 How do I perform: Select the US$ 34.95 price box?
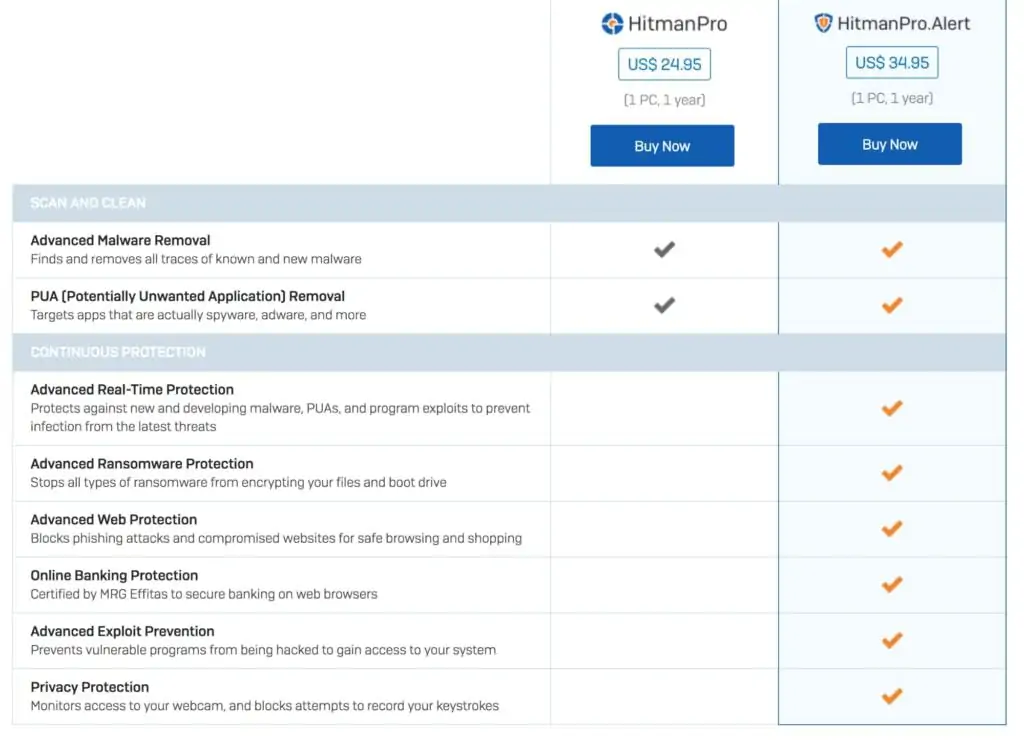coord(892,63)
